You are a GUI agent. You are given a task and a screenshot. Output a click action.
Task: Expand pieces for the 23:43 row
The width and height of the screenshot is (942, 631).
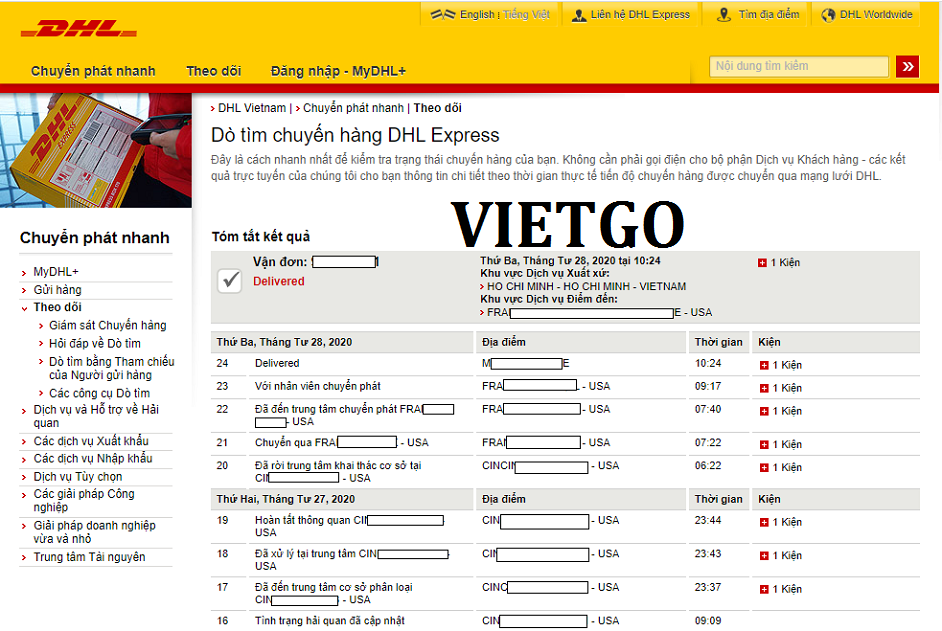[764, 556]
